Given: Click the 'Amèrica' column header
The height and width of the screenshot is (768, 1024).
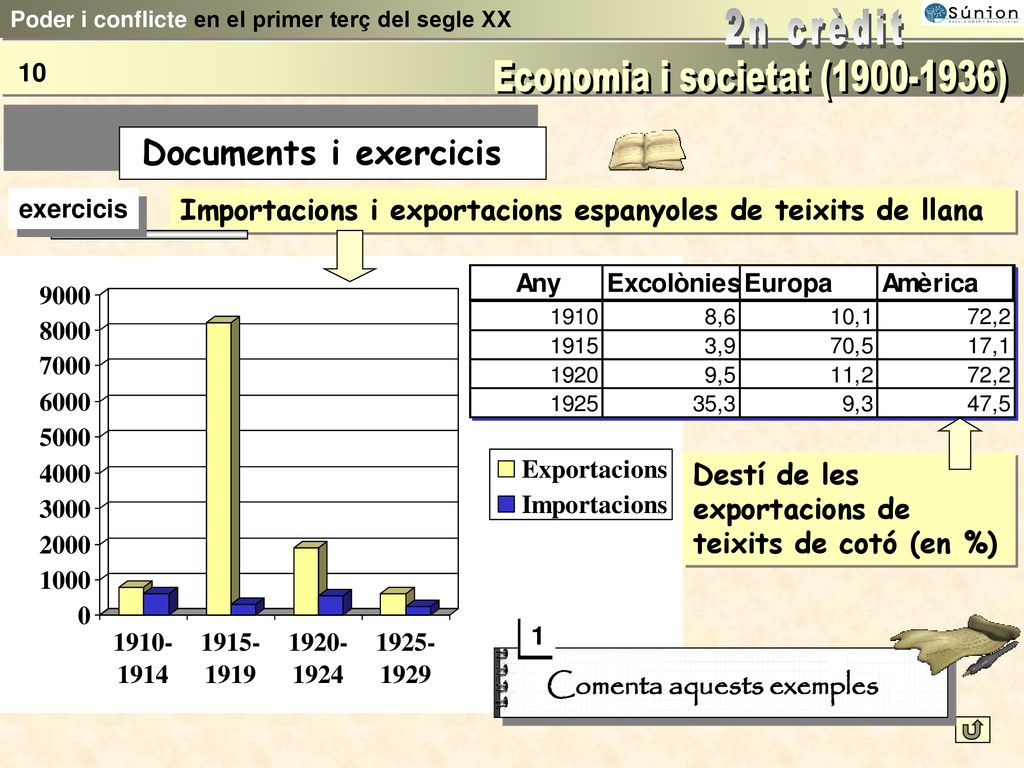Looking at the screenshot, I should click(x=945, y=283).
